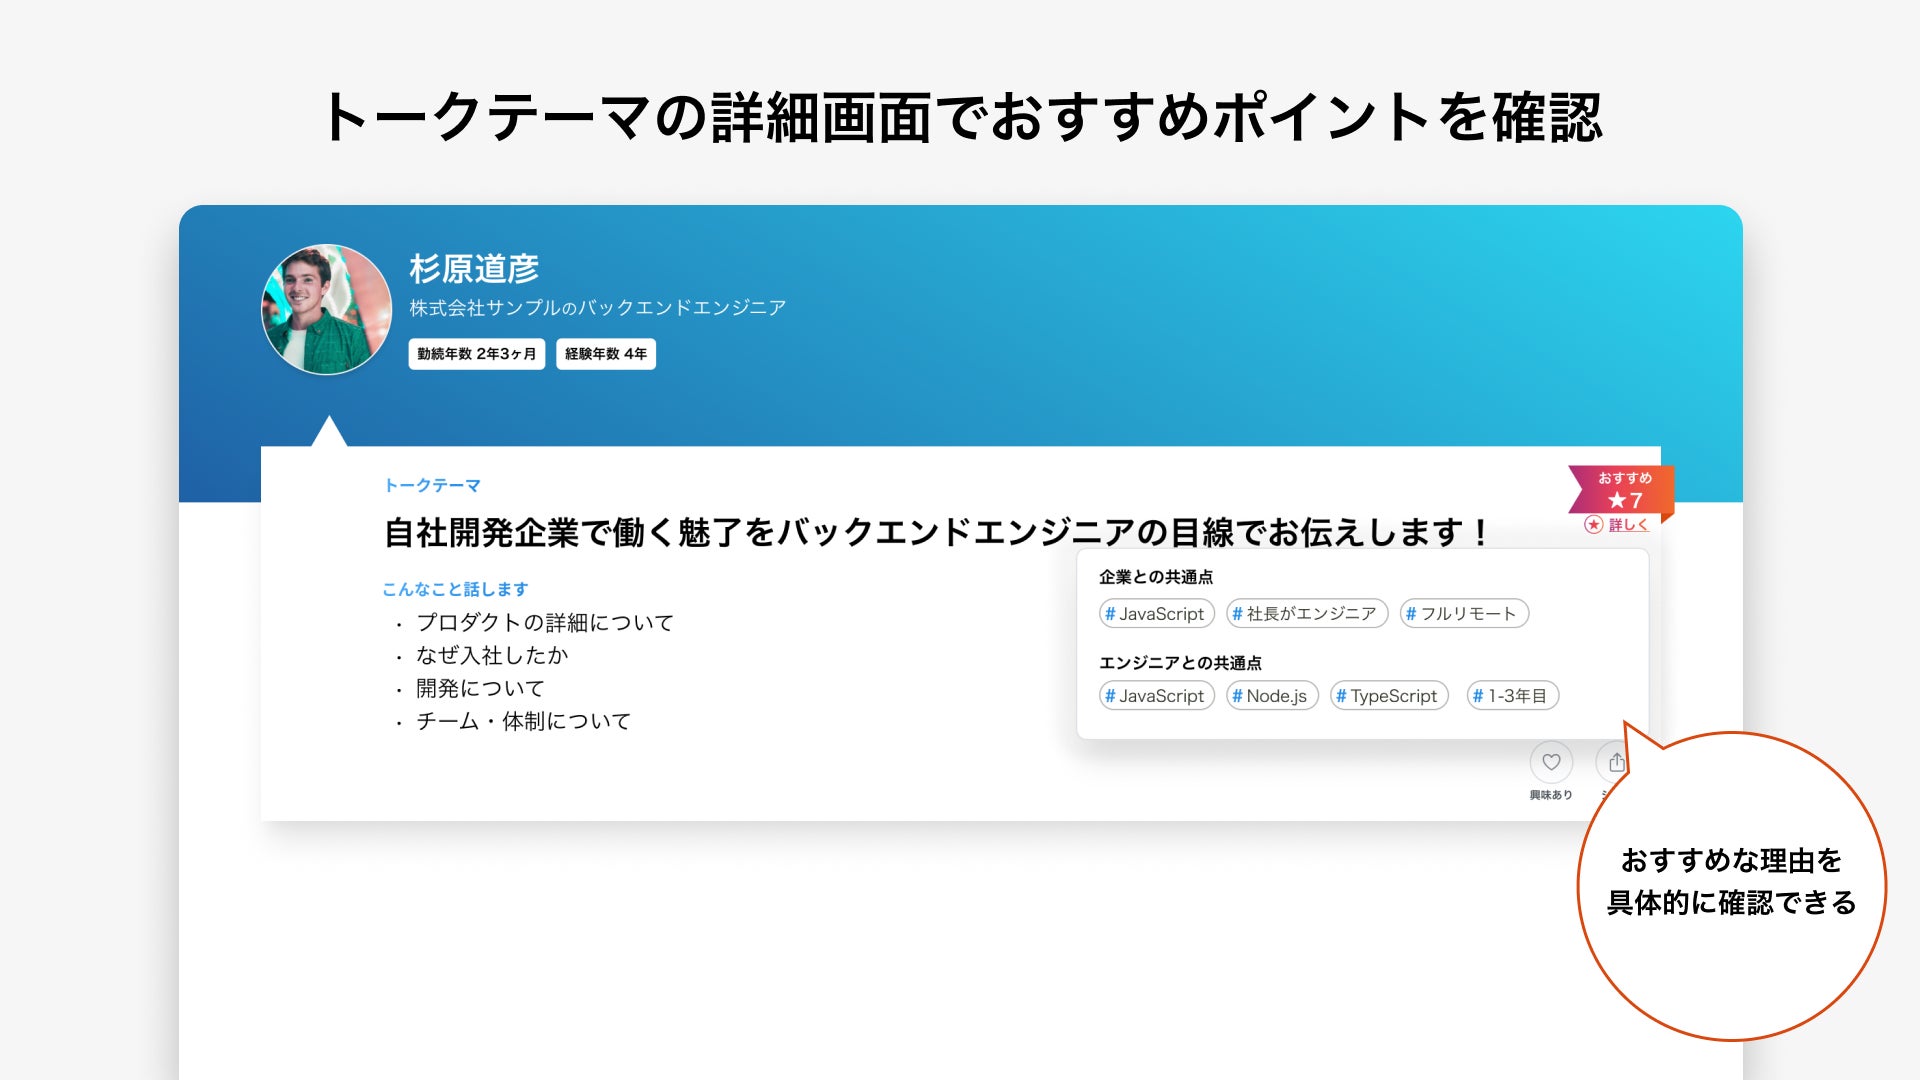Click the share icon beside the heart
This screenshot has height=1080, width=1920.
tap(1614, 763)
